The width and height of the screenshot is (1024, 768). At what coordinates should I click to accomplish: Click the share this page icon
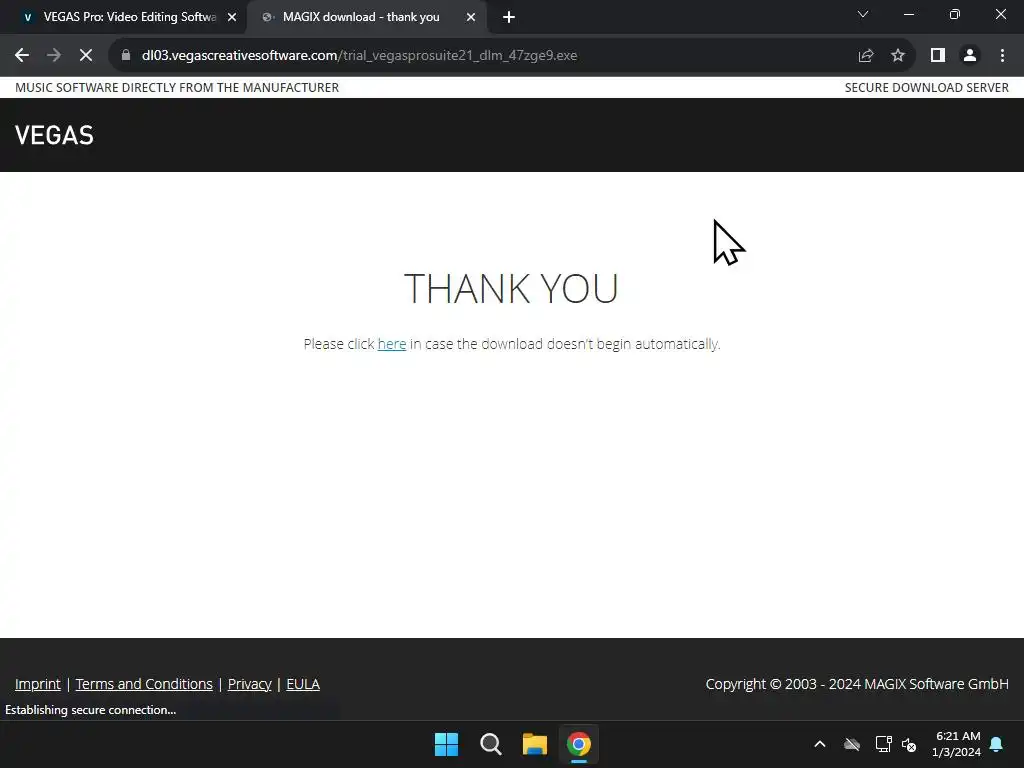tap(866, 56)
